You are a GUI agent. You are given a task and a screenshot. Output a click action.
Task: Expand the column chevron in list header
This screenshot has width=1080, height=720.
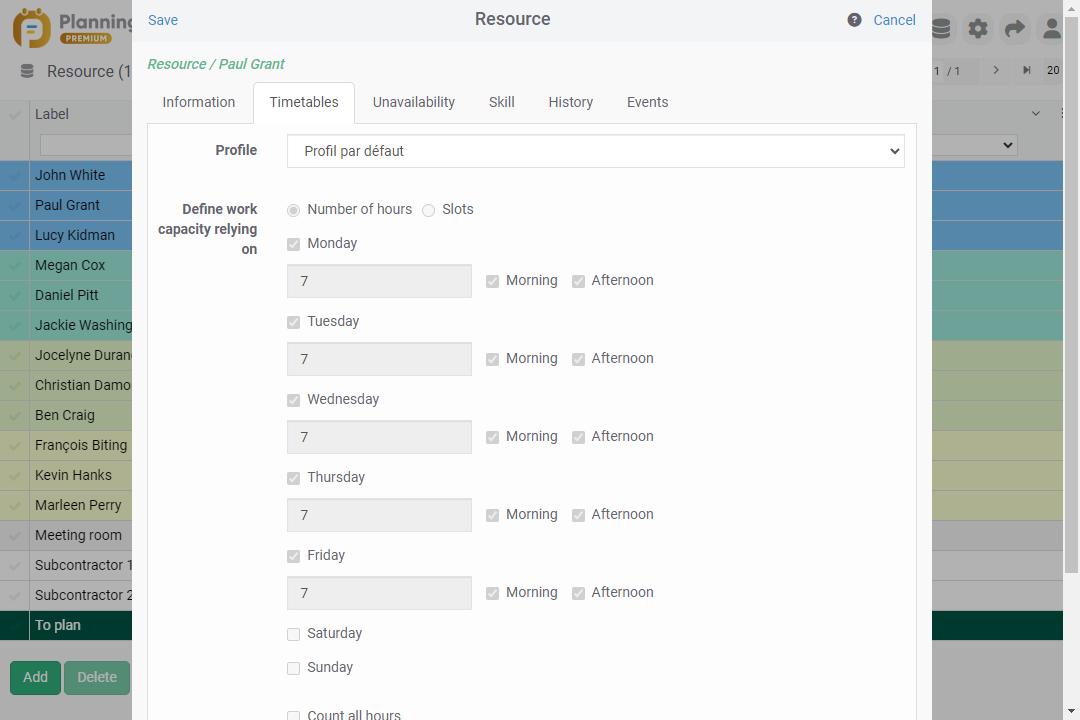click(x=1035, y=113)
